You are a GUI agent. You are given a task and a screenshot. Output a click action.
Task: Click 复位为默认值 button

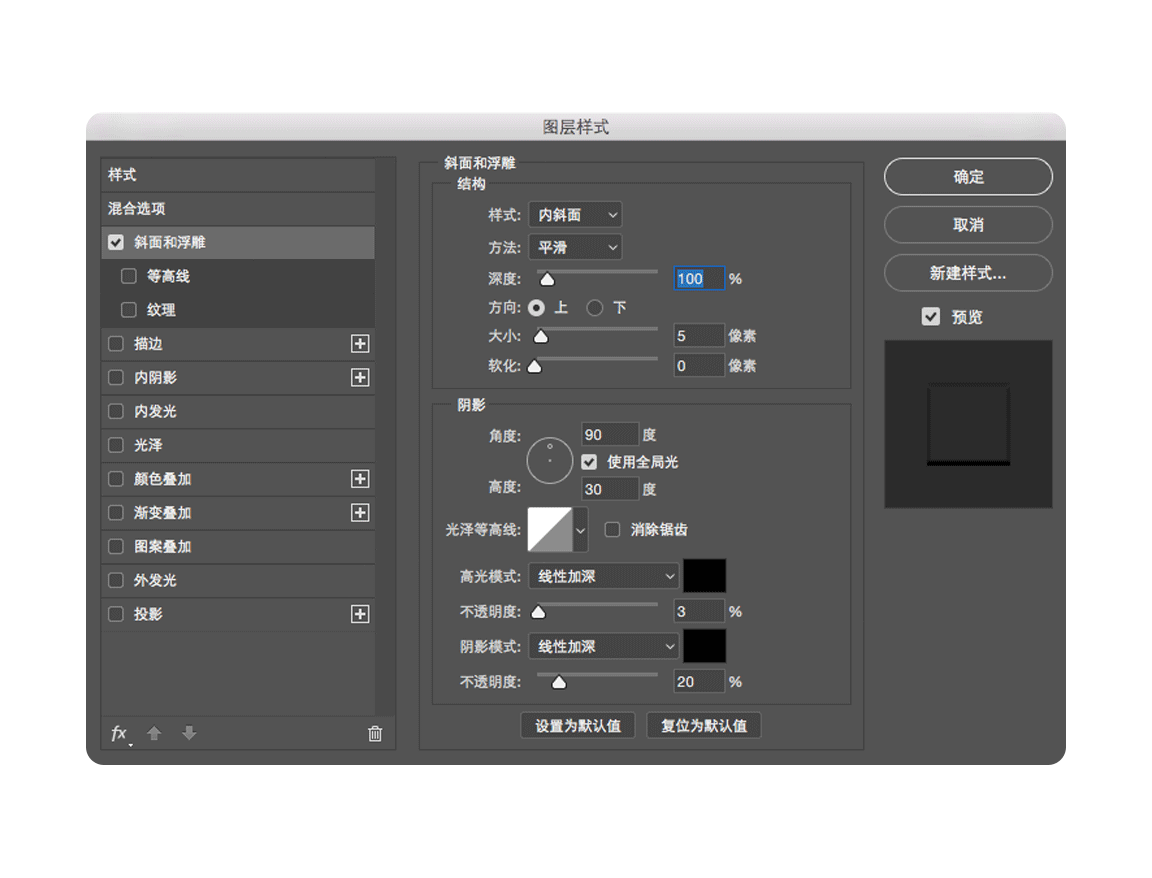(x=704, y=726)
